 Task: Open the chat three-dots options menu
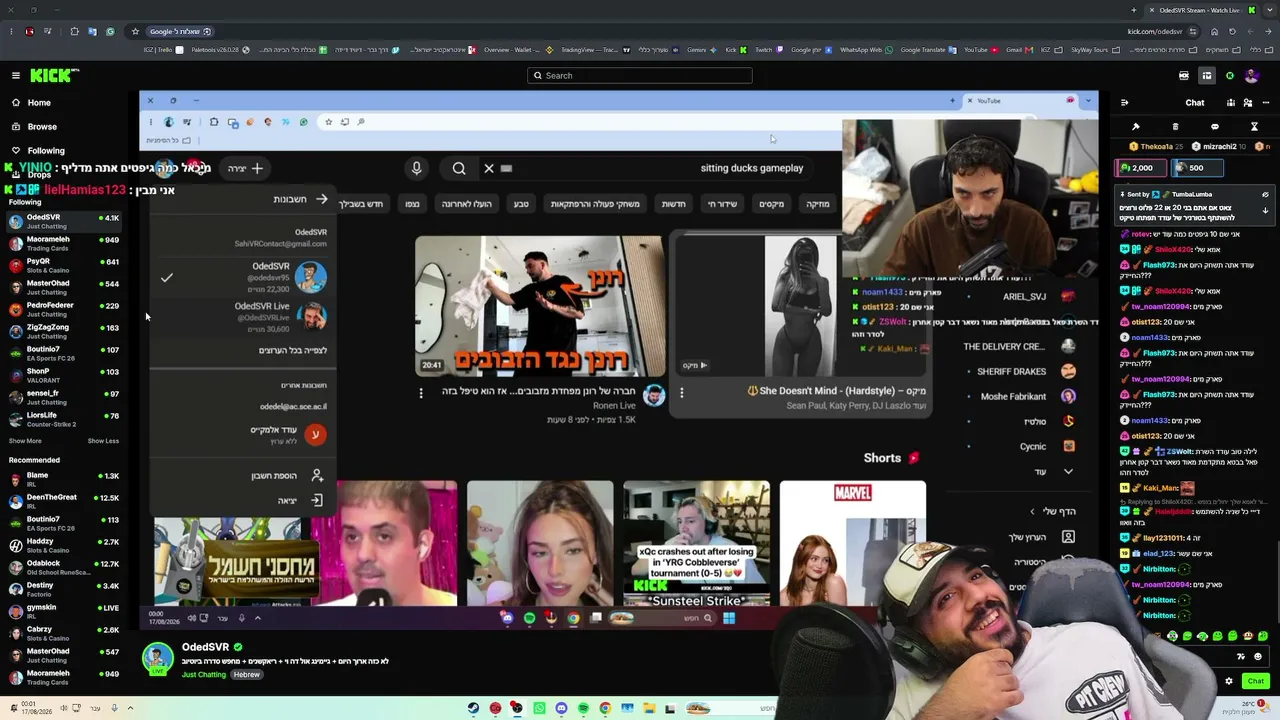point(1265,102)
